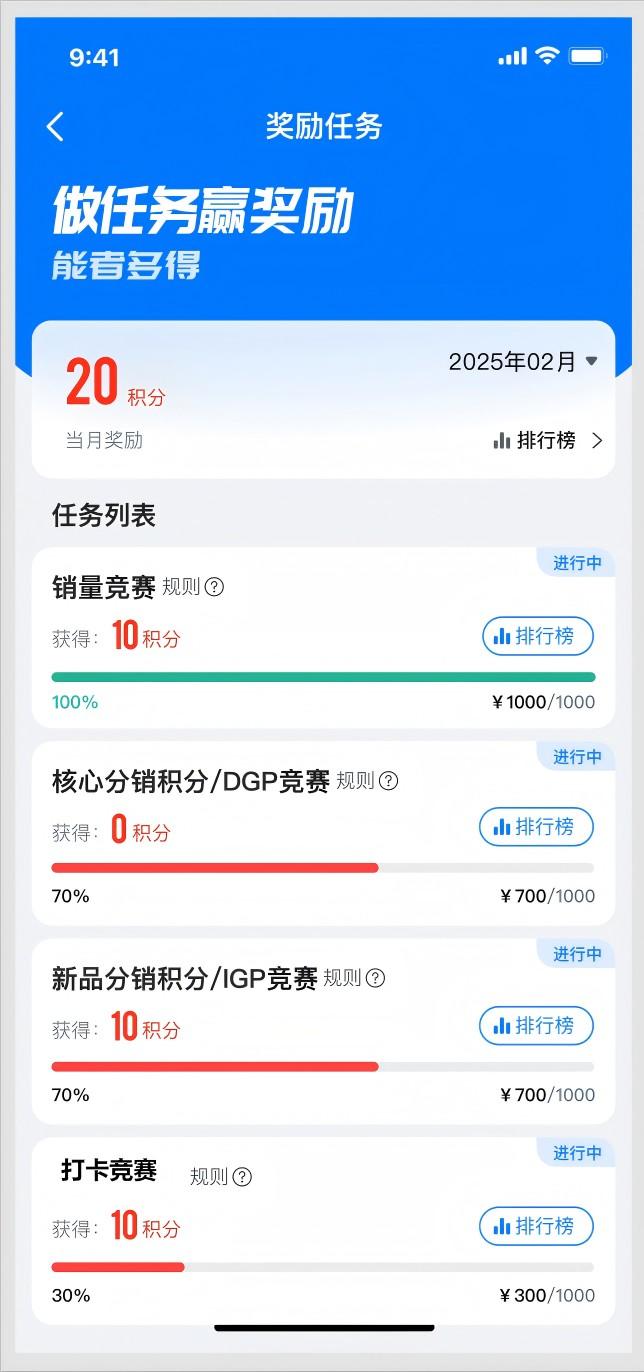The image size is (644, 1372).
Task: Tap the rules question mark next to 新品分销积分/IGP竞赛
Action: [373, 978]
